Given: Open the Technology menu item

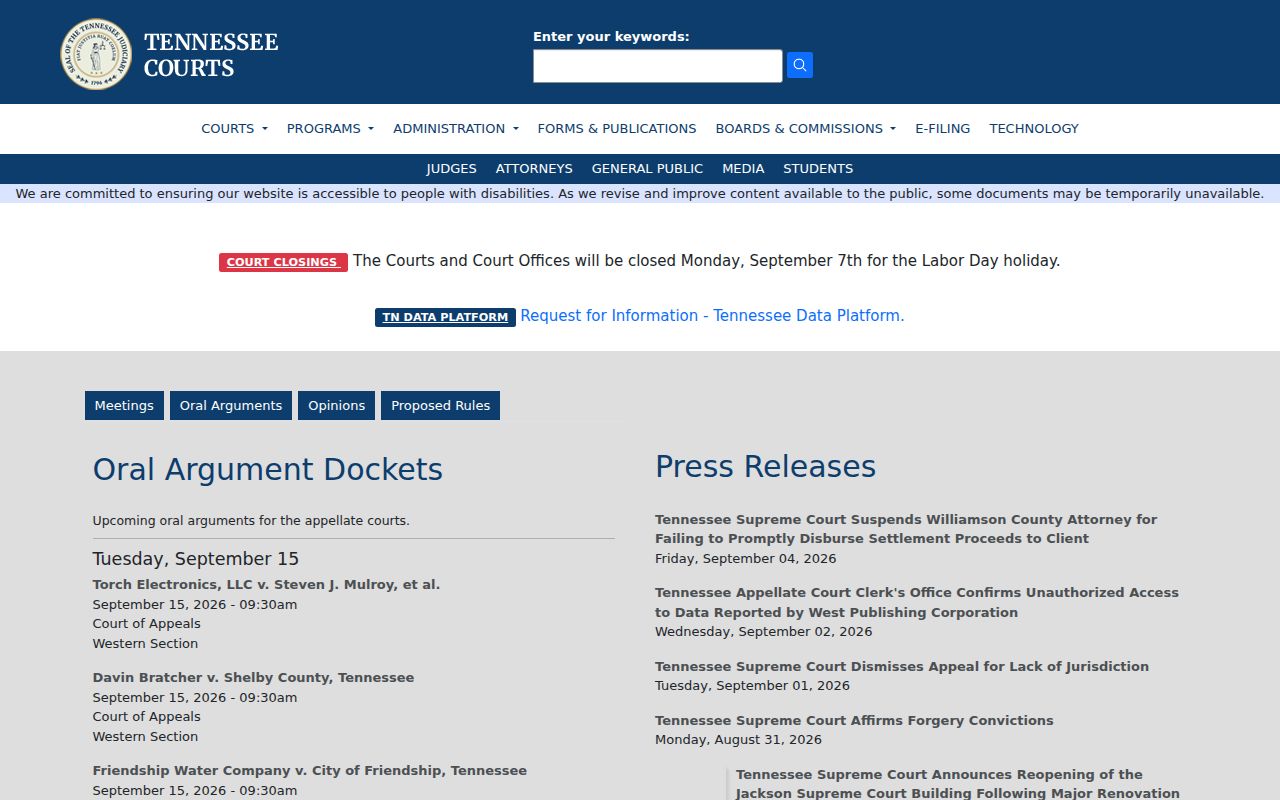Looking at the screenshot, I should coord(1034,128).
